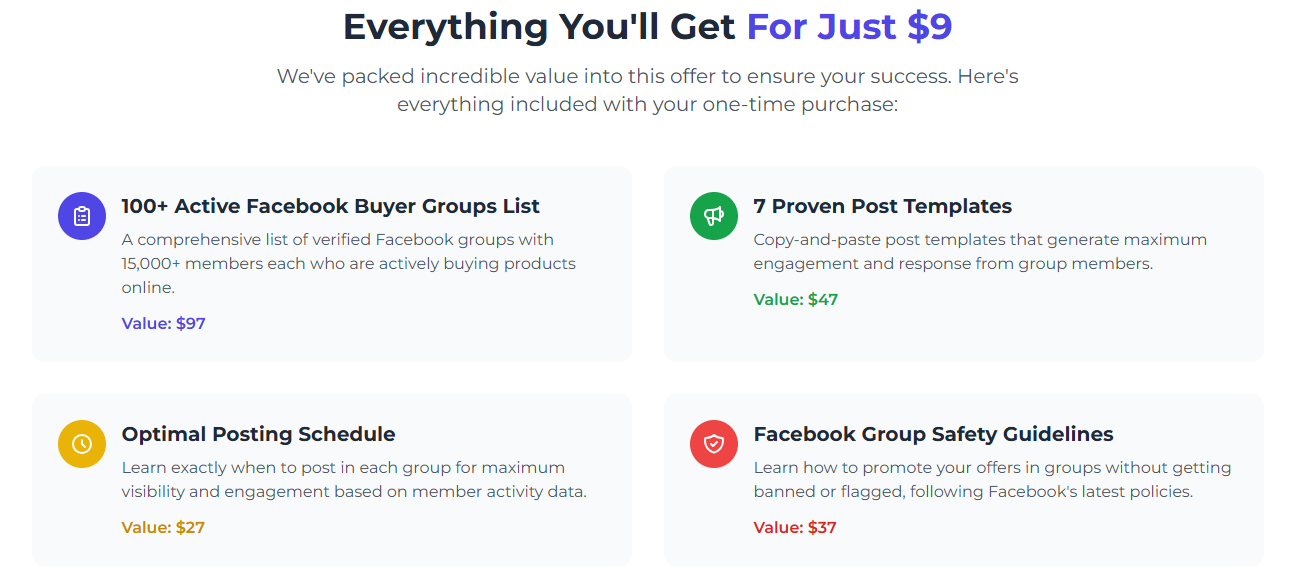Click the description about when to post
The width and height of the screenshot is (1302, 582).
pyautogui.click(x=353, y=480)
